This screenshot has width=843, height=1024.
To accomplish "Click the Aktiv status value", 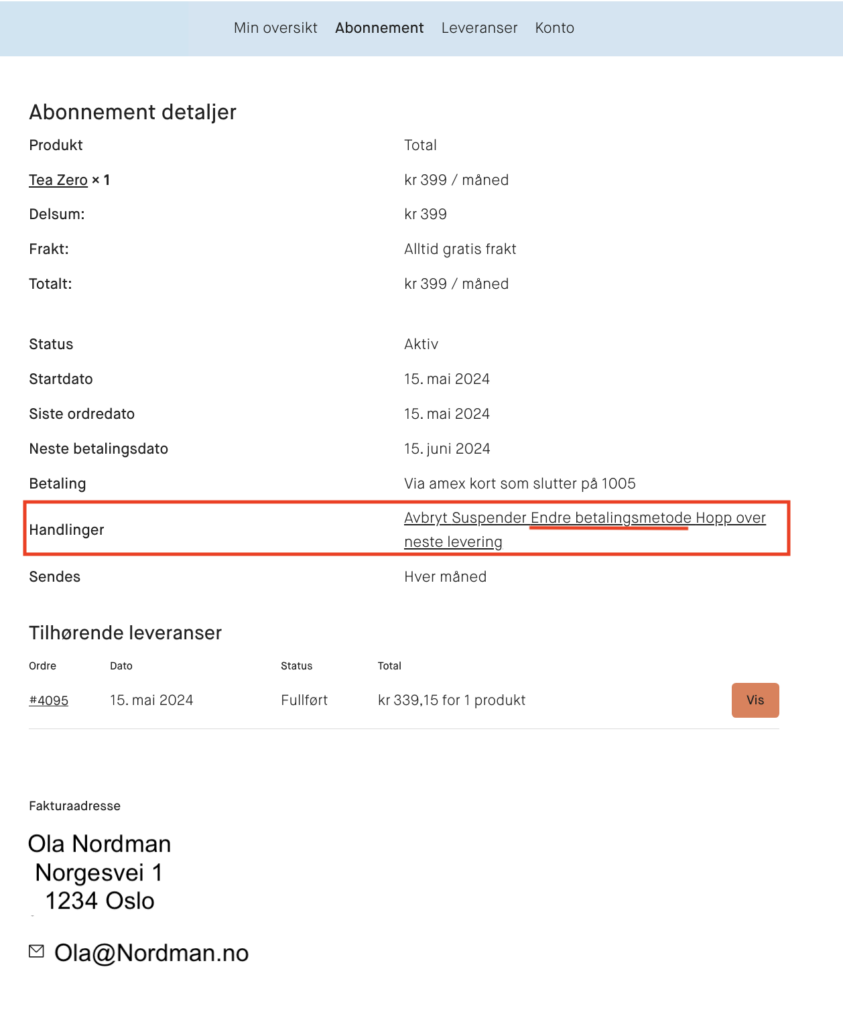I will (x=421, y=344).
